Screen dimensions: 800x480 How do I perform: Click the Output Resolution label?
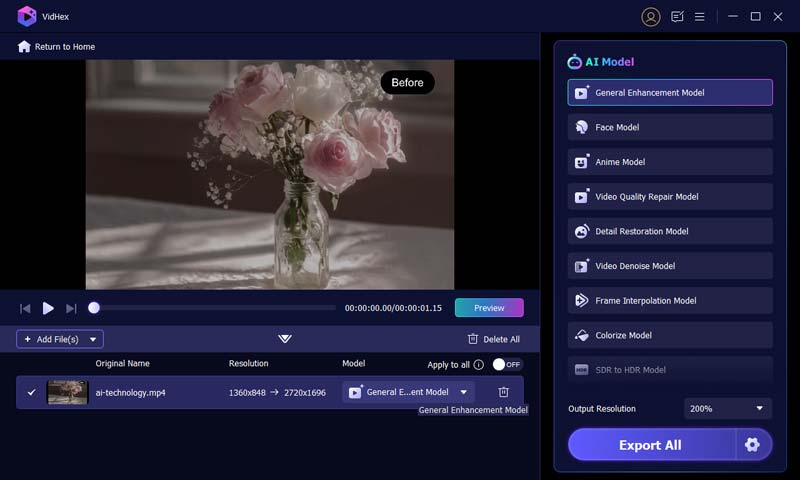click(602, 409)
